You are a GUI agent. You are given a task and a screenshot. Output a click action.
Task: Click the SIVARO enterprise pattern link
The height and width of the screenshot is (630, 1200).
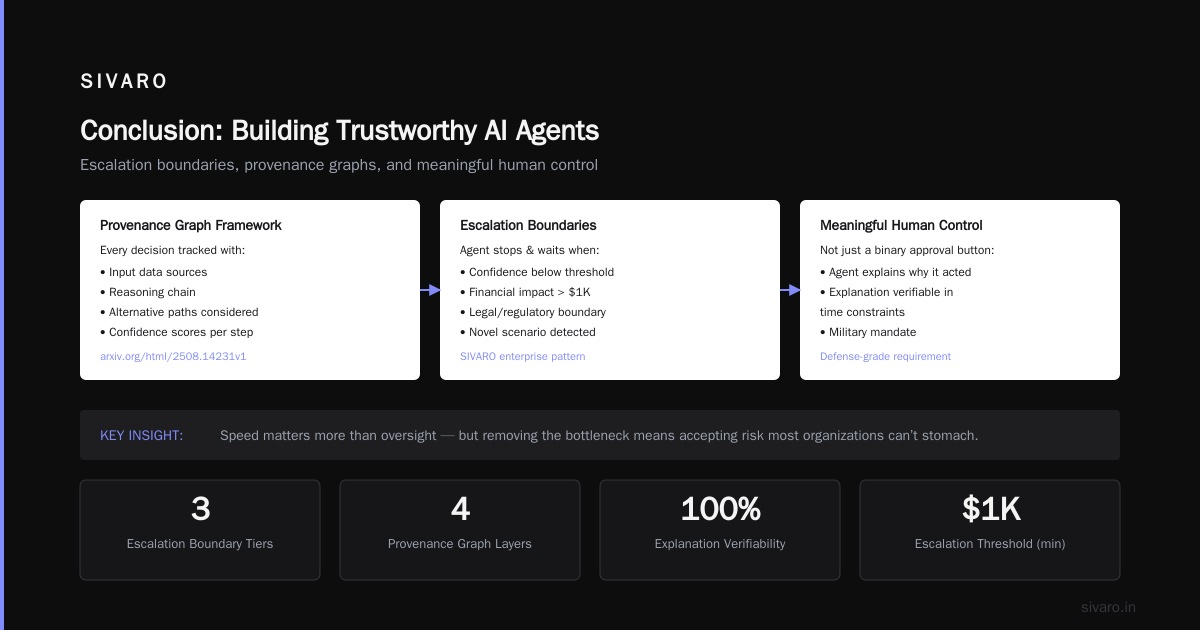pyautogui.click(x=522, y=356)
